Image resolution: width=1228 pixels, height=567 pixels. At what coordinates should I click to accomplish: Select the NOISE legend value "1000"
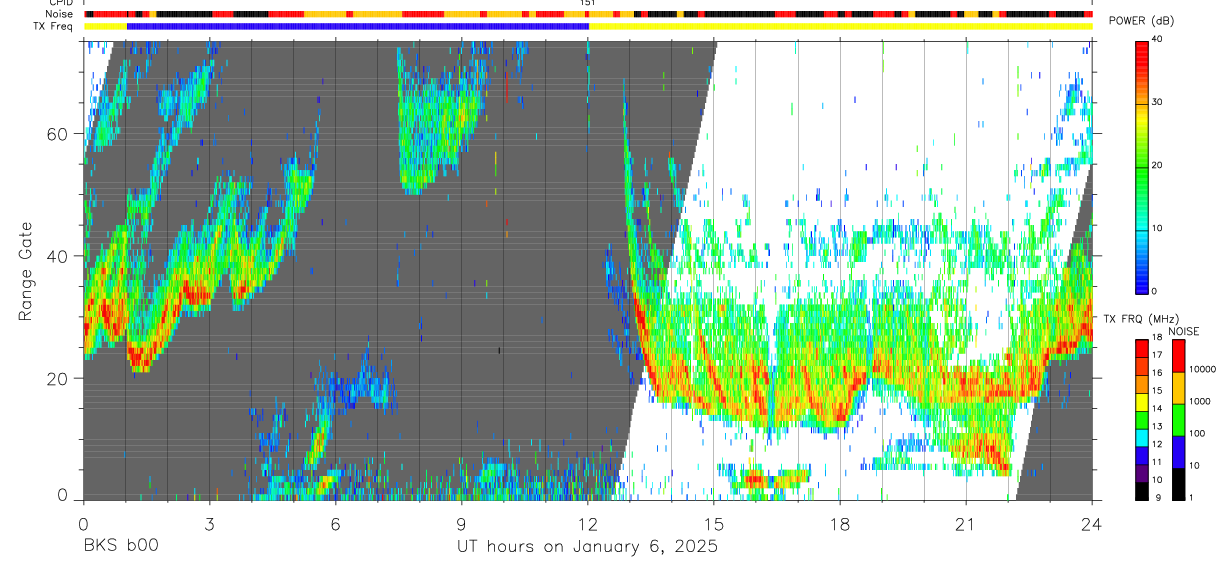coord(1200,399)
